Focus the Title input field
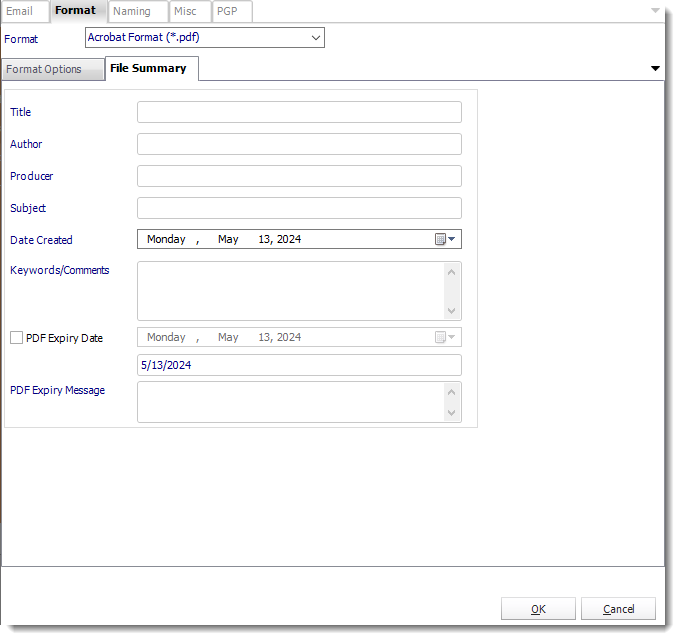 pyautogui.click(x=299, y=112)
